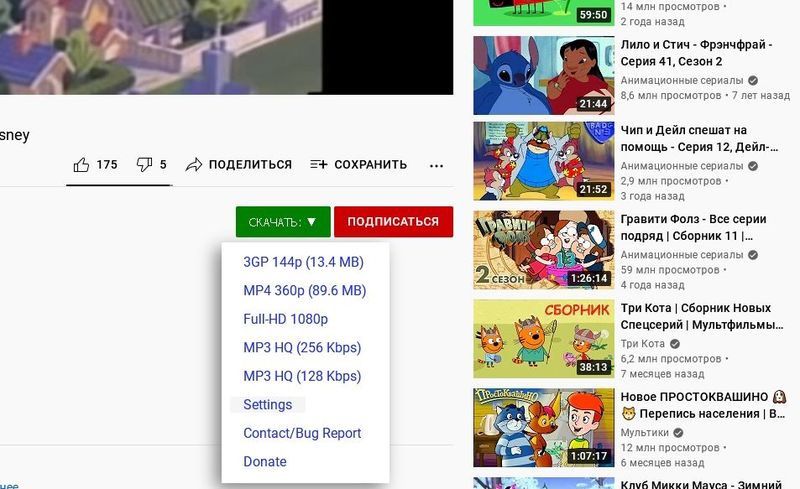Open Settings in the download menu
This screenshot has width=800, height=489.
coord(268,405)
